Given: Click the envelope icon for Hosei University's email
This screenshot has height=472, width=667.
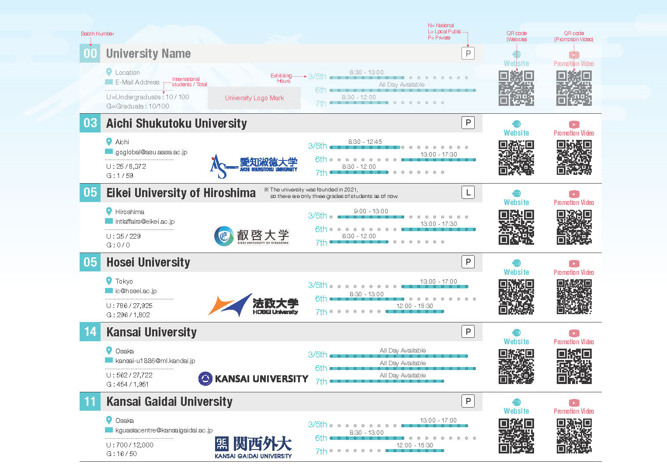Looking at the screenshot, I should click(x=109, y=291).
